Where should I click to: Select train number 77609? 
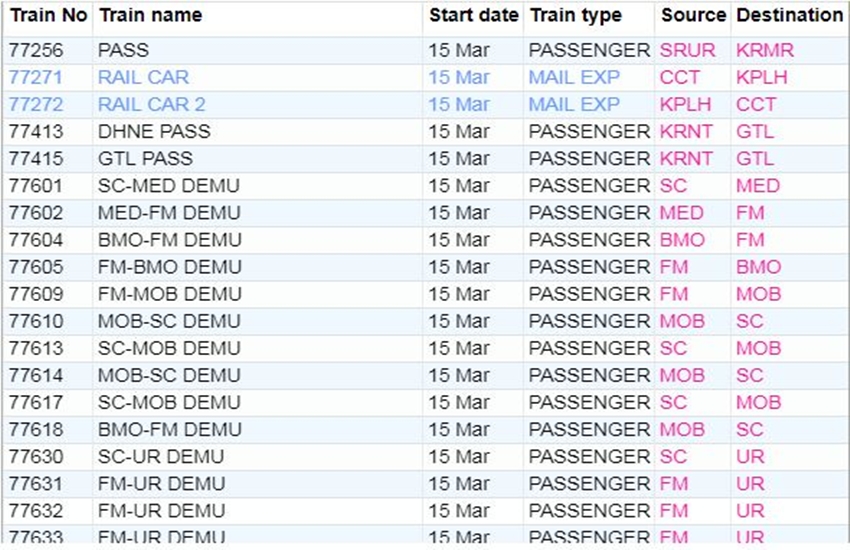[x=35, y=294]
